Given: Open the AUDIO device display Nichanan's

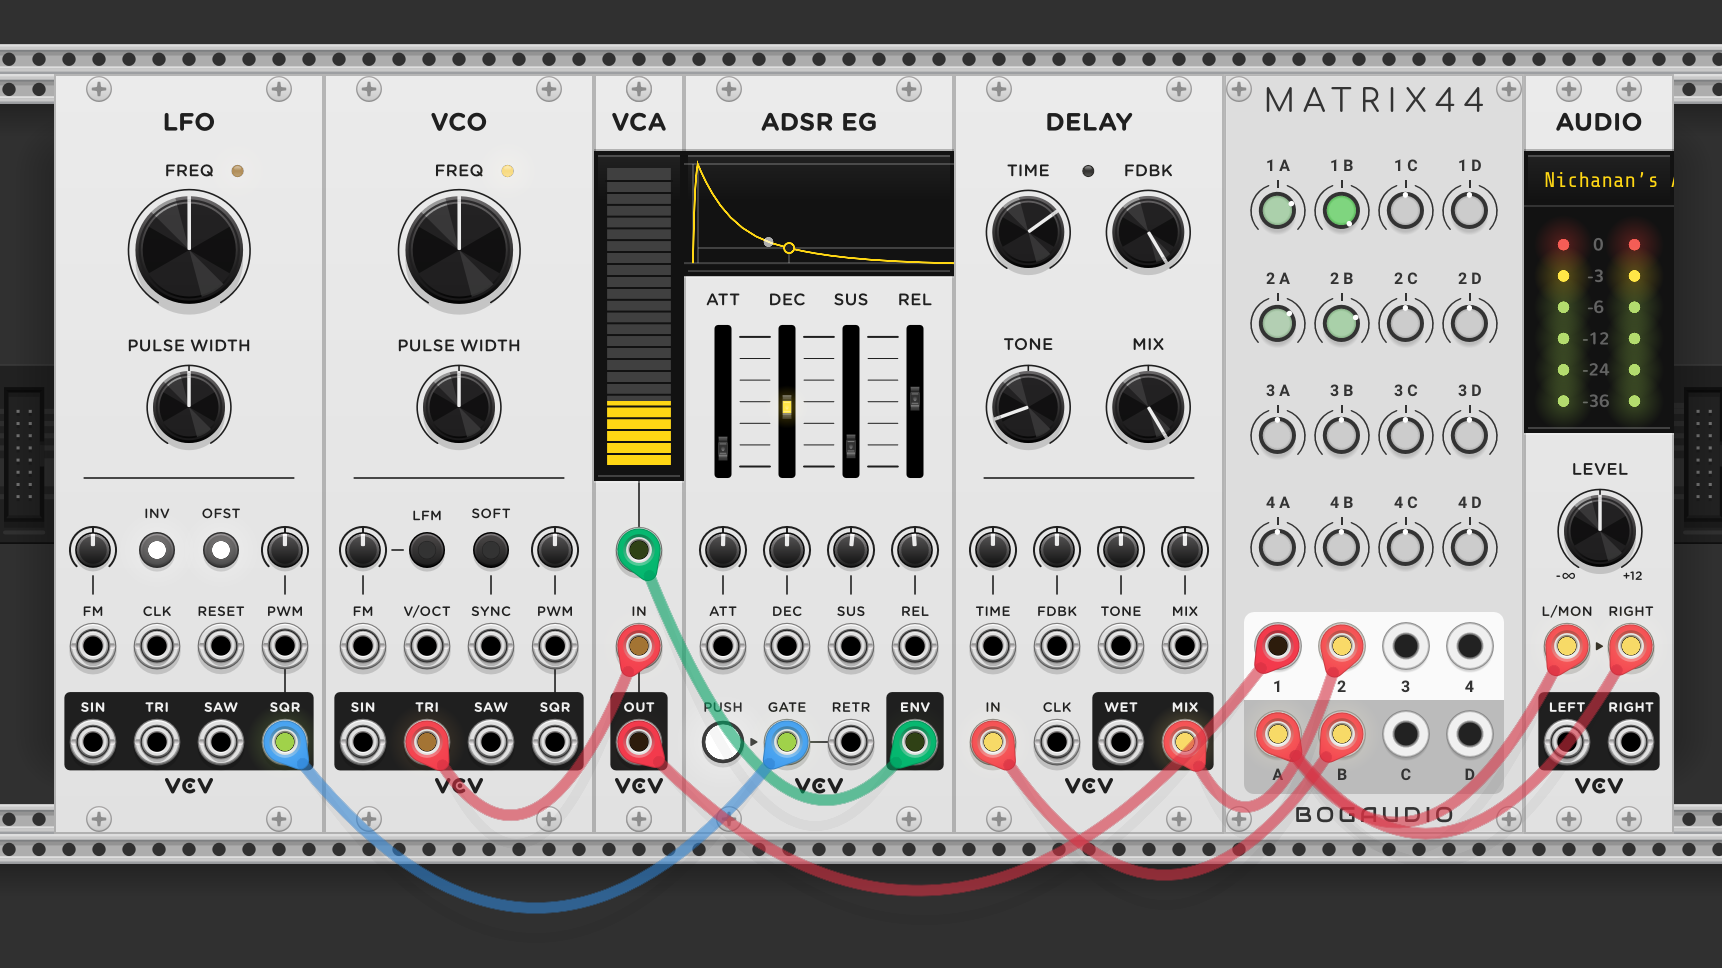Looking at the screenshot, I should pos(1599,180).
